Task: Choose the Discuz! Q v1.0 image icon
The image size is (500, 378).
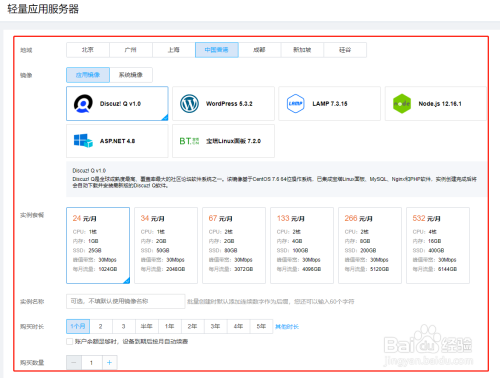Action: point(83,104)
